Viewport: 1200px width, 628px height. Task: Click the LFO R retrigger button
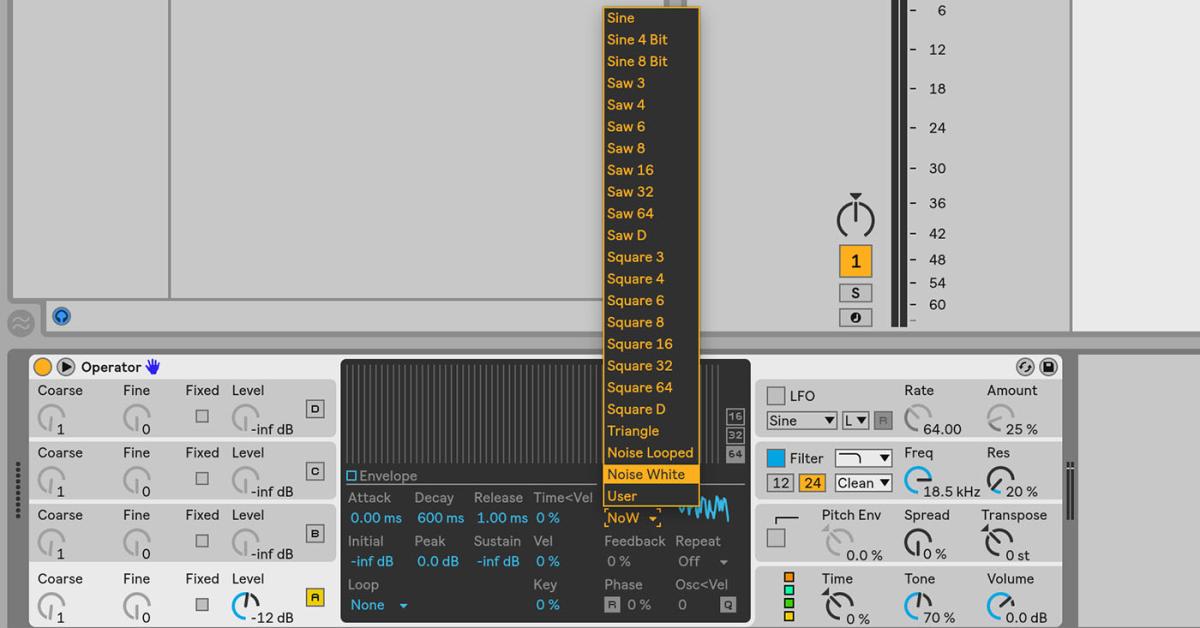click(882, 421)
